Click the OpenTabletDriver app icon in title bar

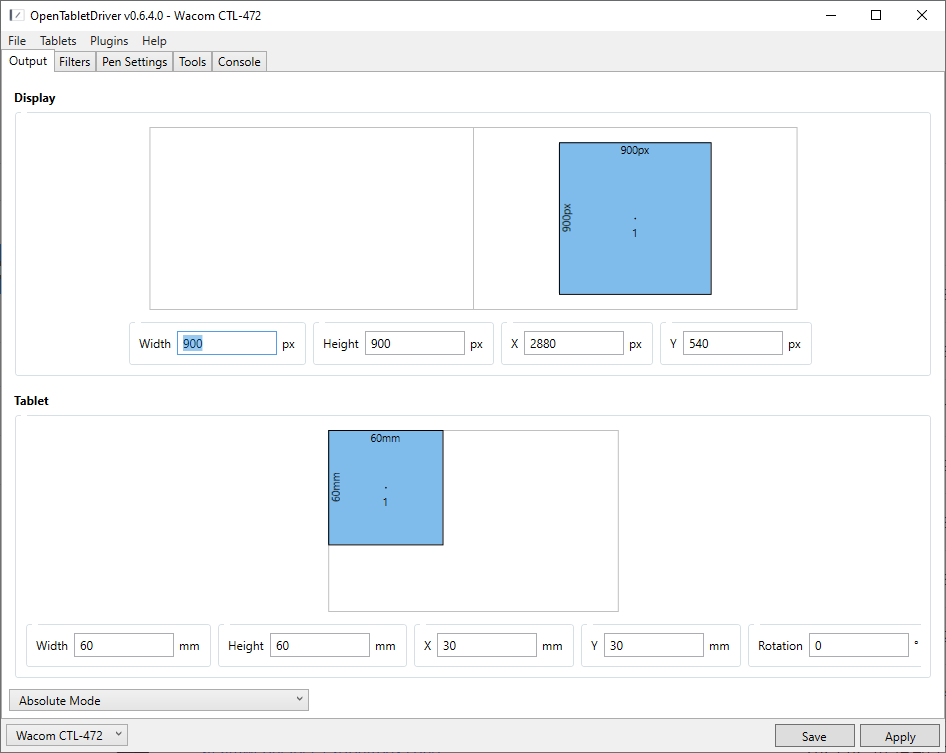point(16,15)
